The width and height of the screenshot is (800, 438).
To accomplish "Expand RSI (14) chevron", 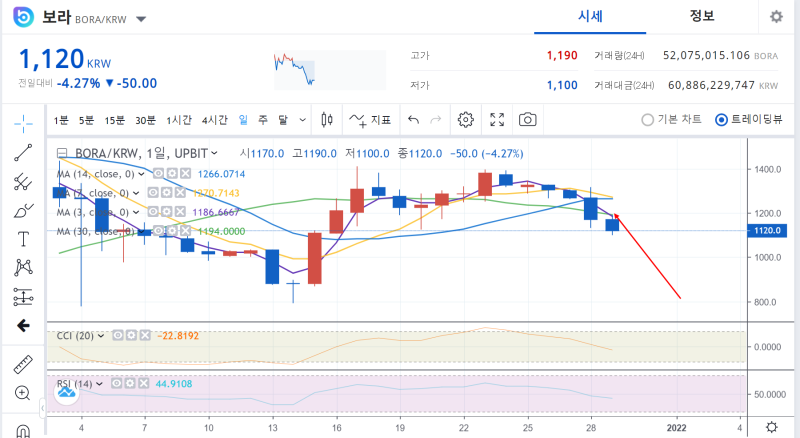I will (99, 383).
